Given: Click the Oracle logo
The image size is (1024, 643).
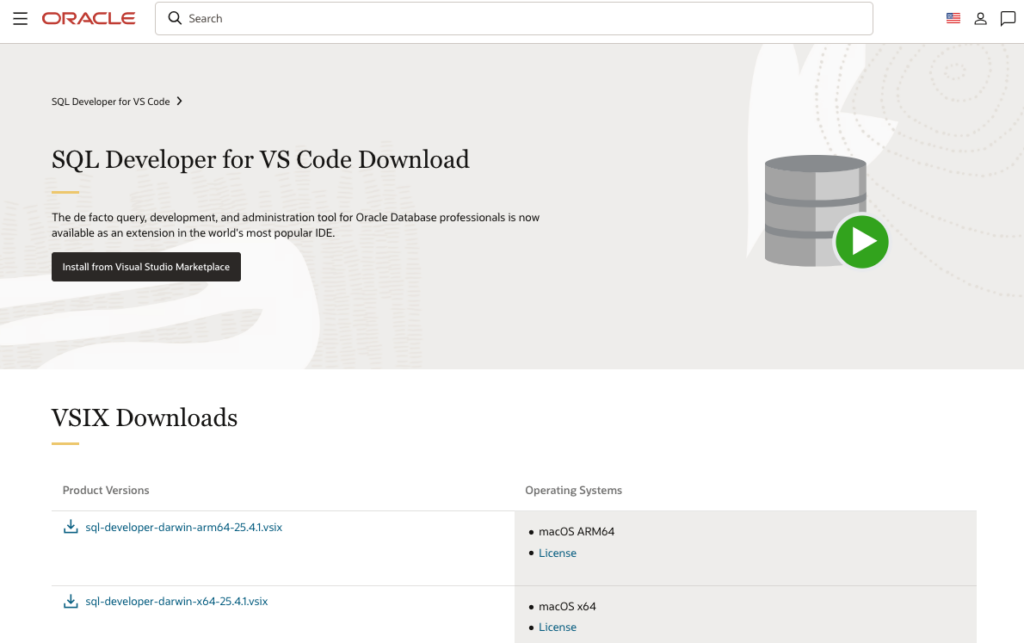Looking at the screenshot, I should [89, 19].
